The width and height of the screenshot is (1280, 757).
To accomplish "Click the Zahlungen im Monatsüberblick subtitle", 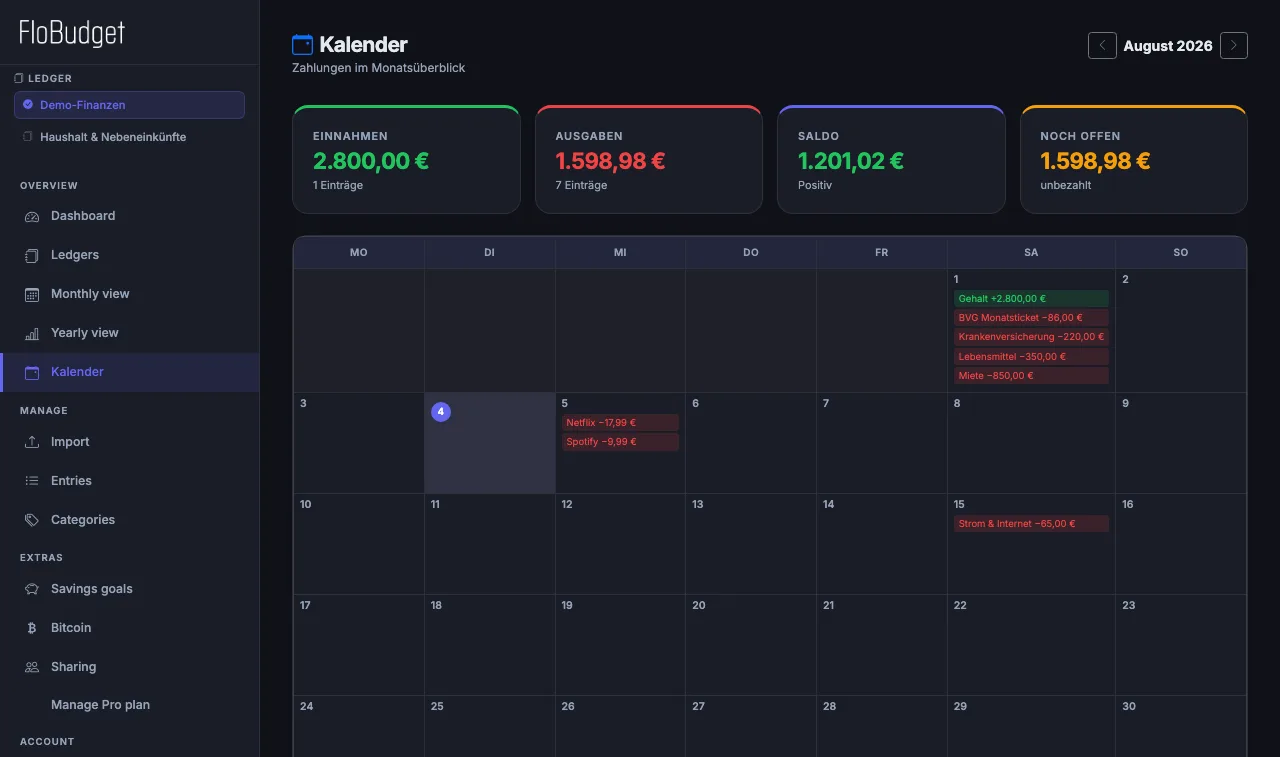I will tap(378, 68).
